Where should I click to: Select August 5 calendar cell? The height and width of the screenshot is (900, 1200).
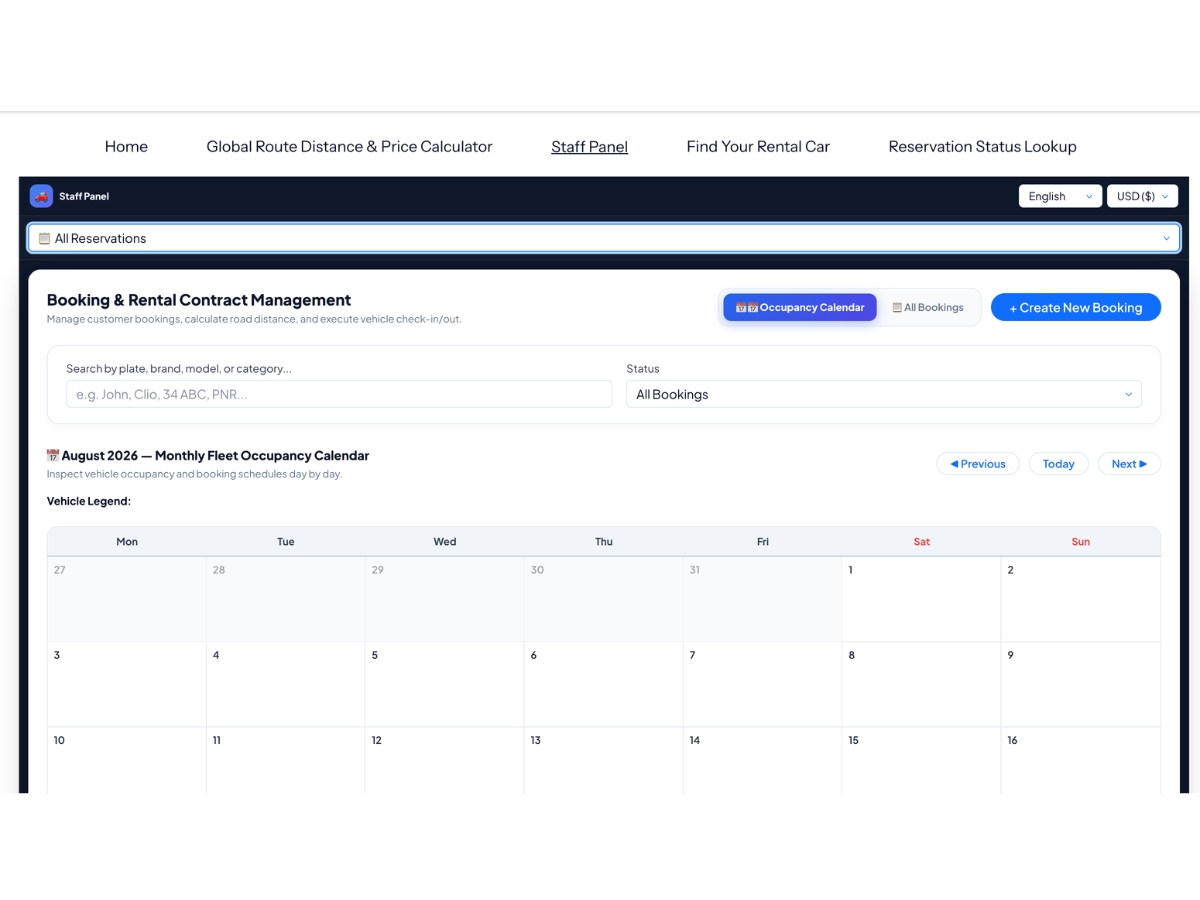[x=445, y=684]
